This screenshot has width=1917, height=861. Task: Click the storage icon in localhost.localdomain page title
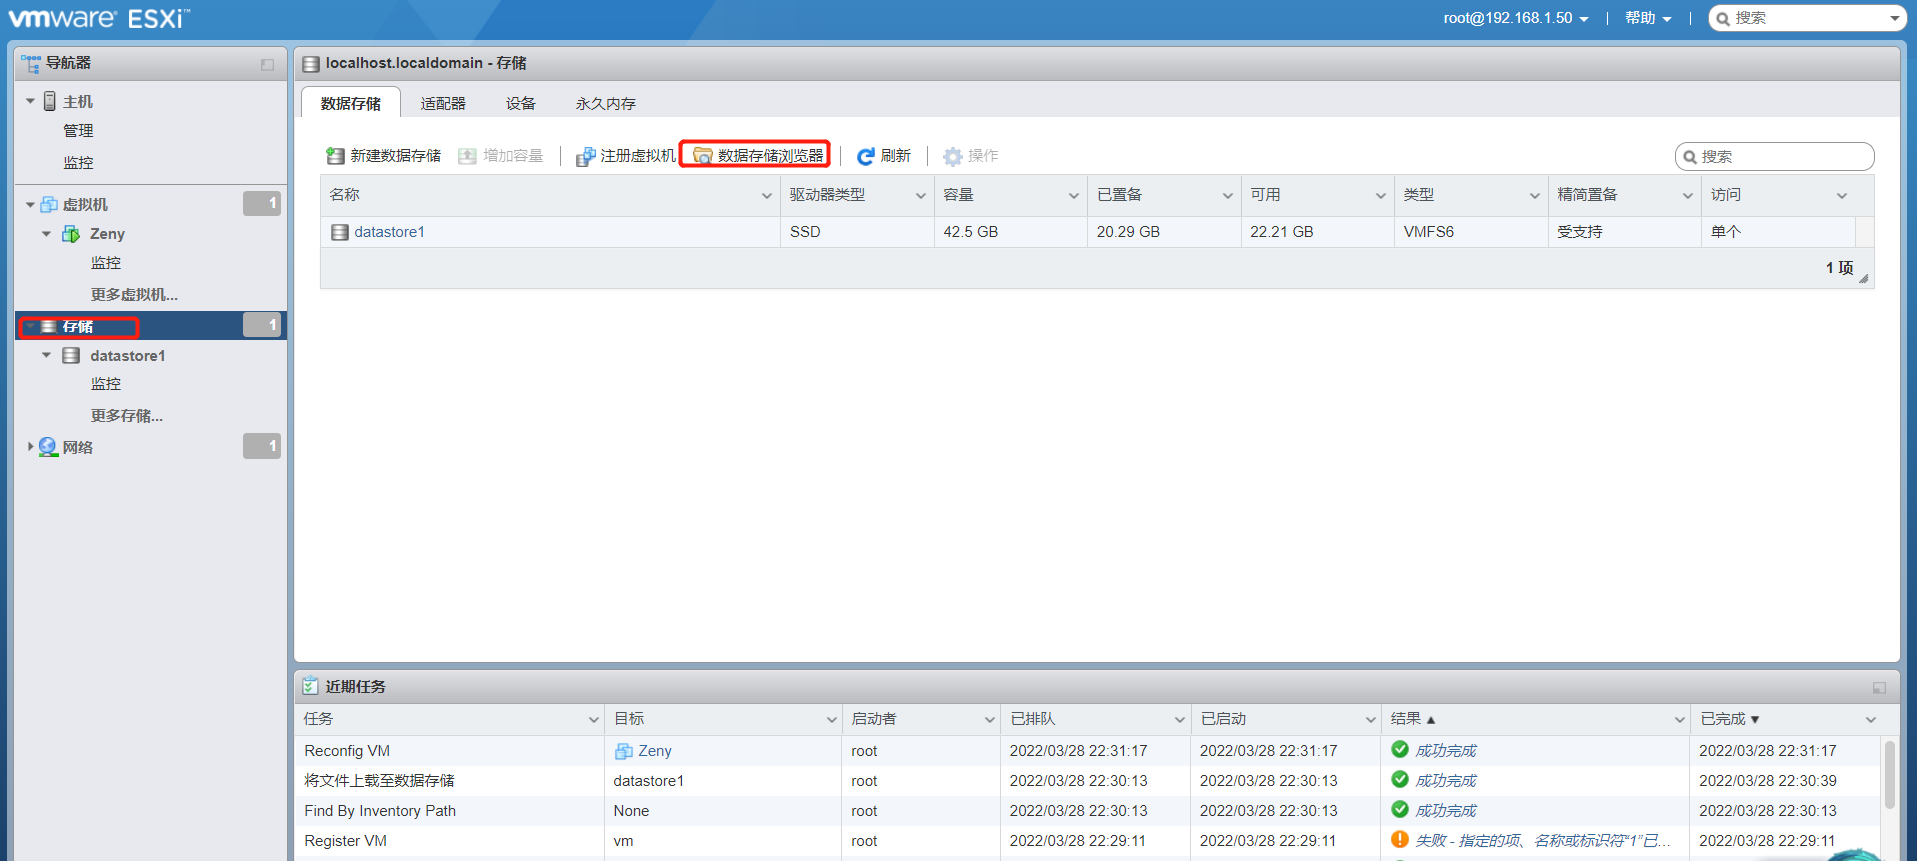tap(311, 64)
